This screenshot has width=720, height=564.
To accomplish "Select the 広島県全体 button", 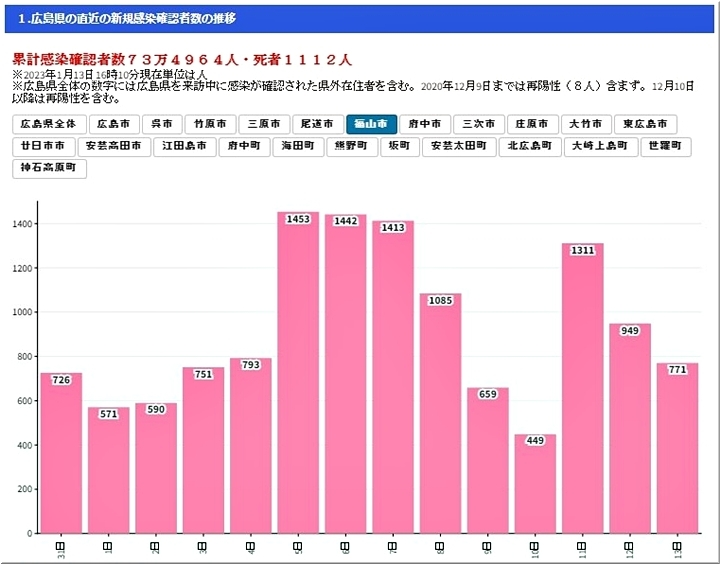I will click(48, 125).
